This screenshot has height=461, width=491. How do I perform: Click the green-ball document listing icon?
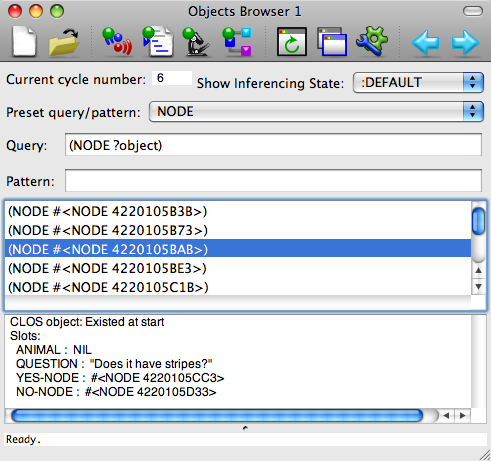pos(157,42)
